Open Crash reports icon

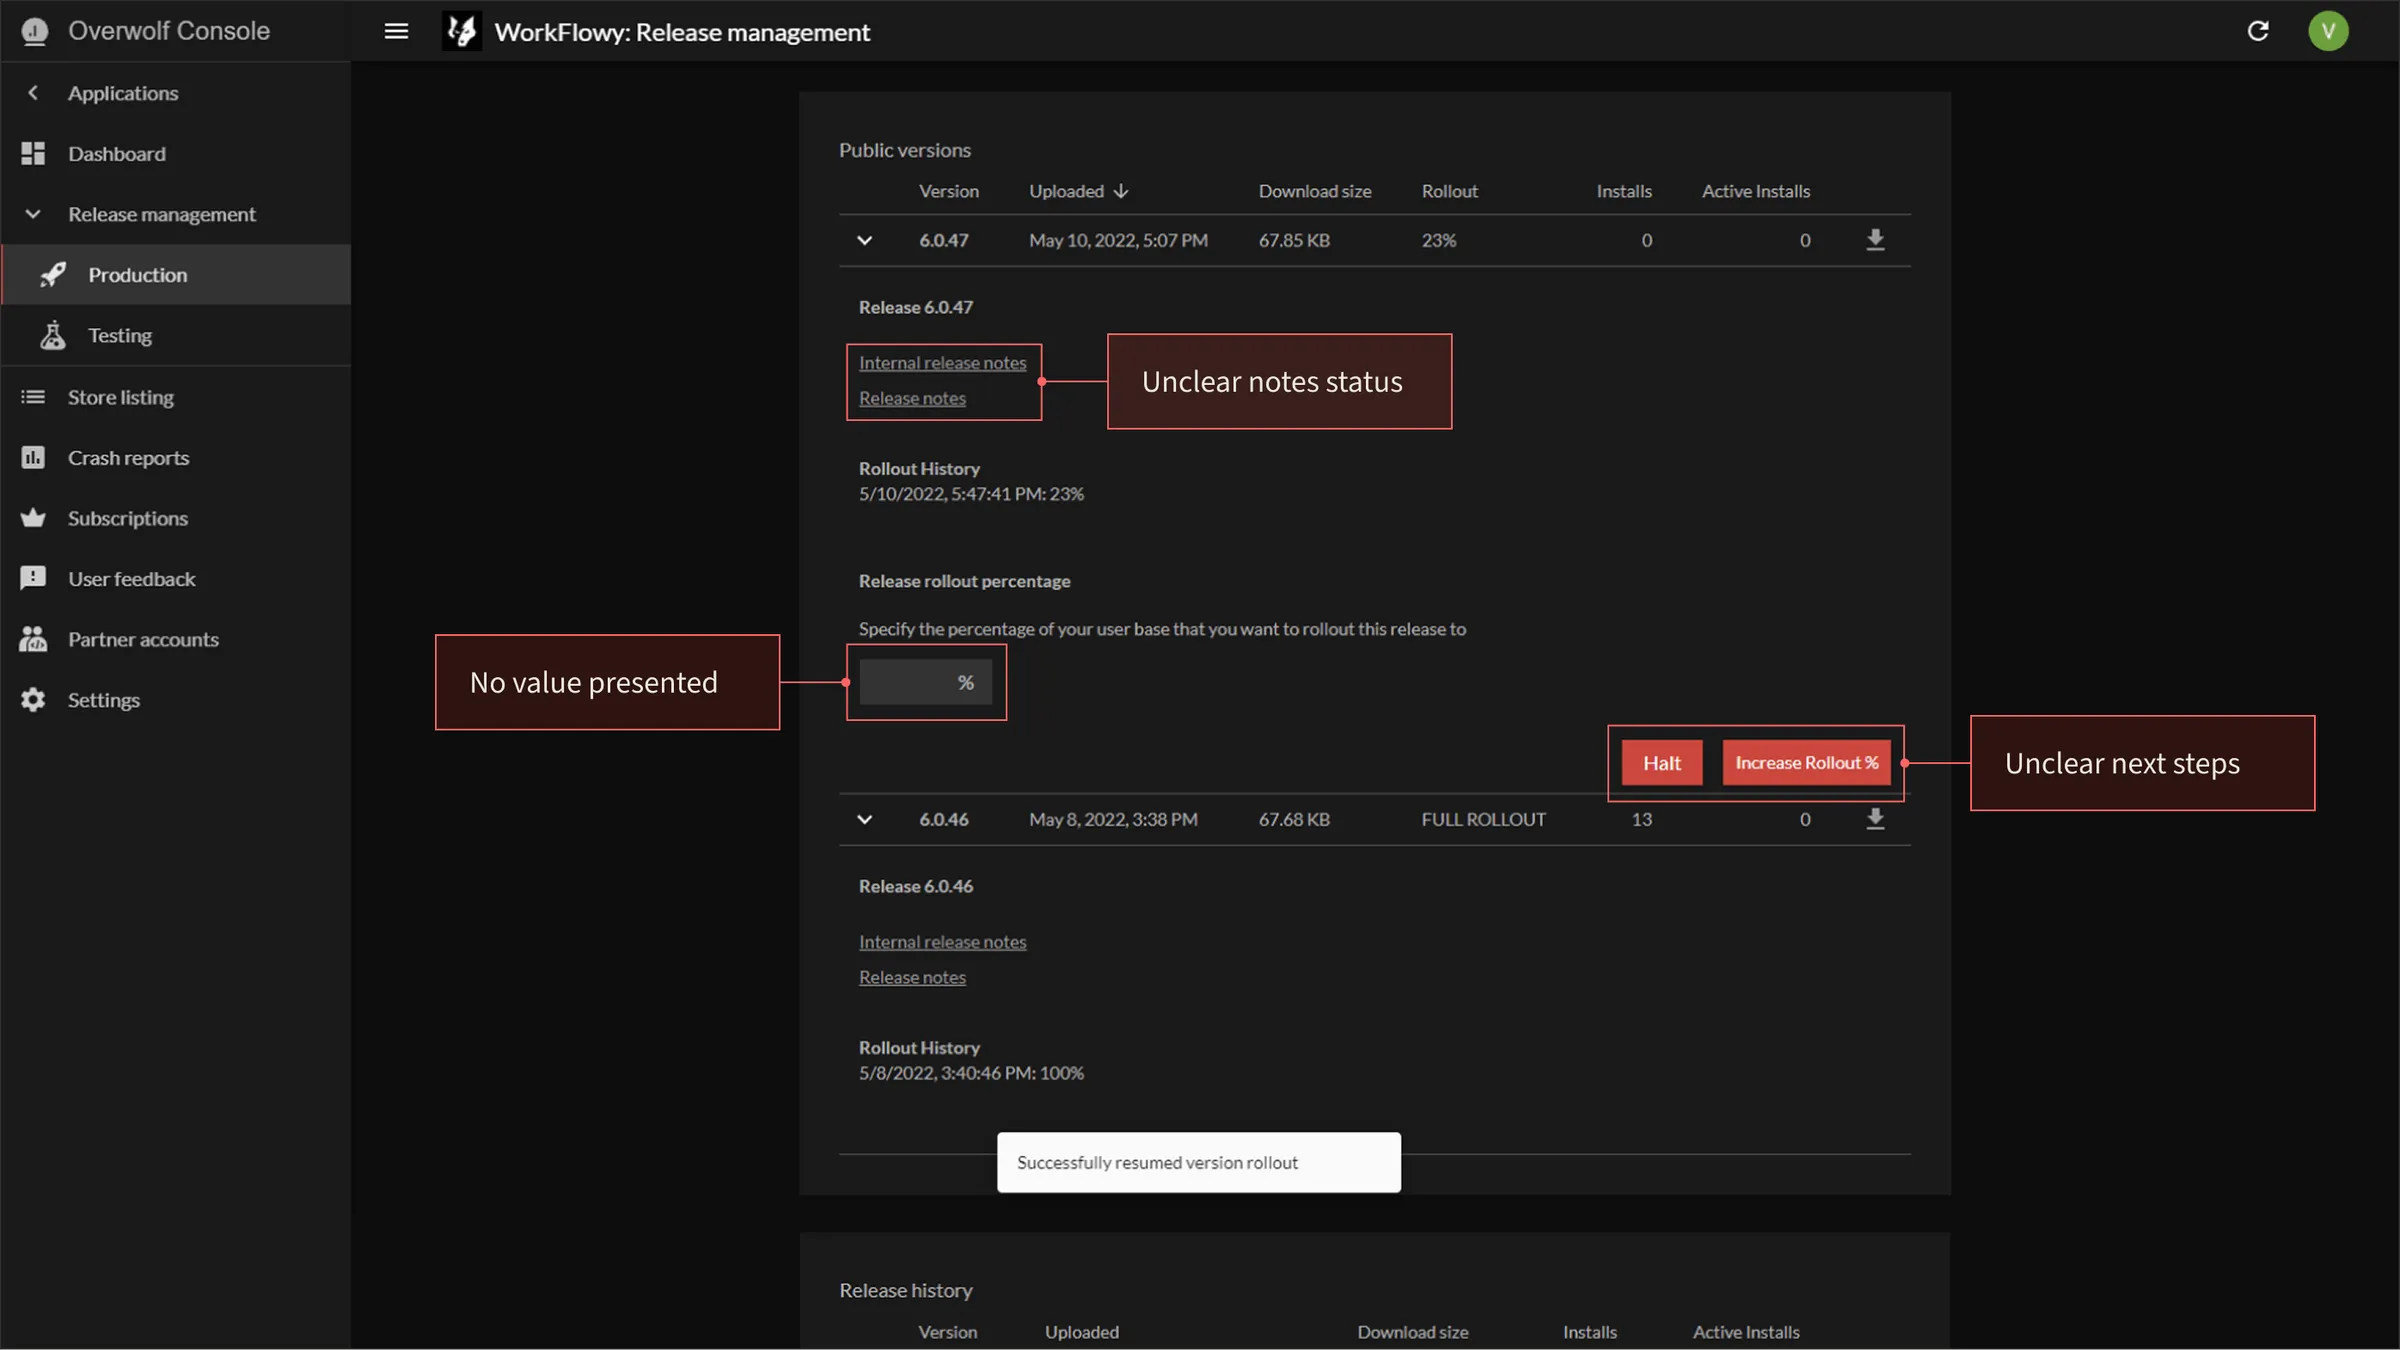pyautogui.click(x=33, y=458)
